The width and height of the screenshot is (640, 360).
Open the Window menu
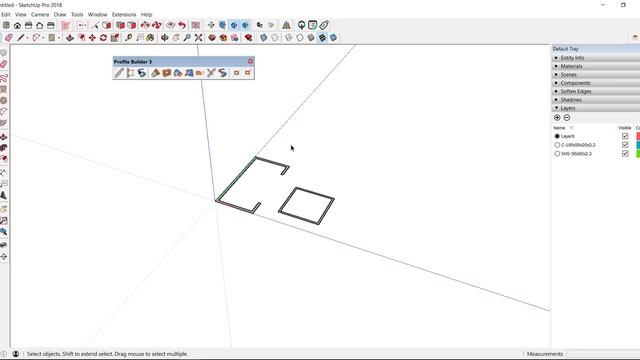(x=98, y=14)
